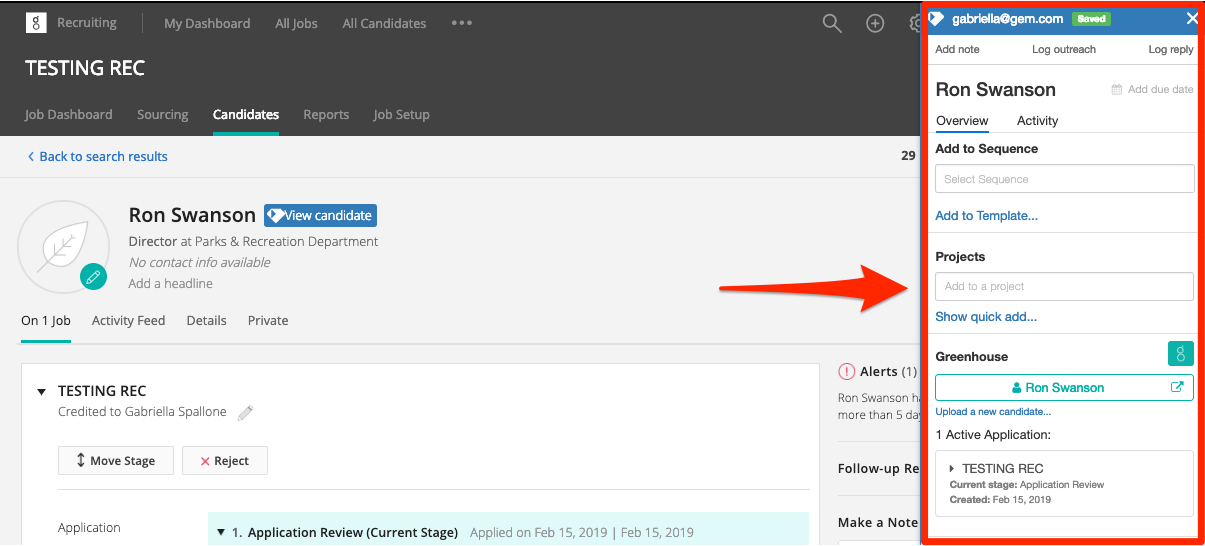Viewport: 1205px width, 546px height.
Task: Click Add note in Gem panel
Action: tap(957, 49)
